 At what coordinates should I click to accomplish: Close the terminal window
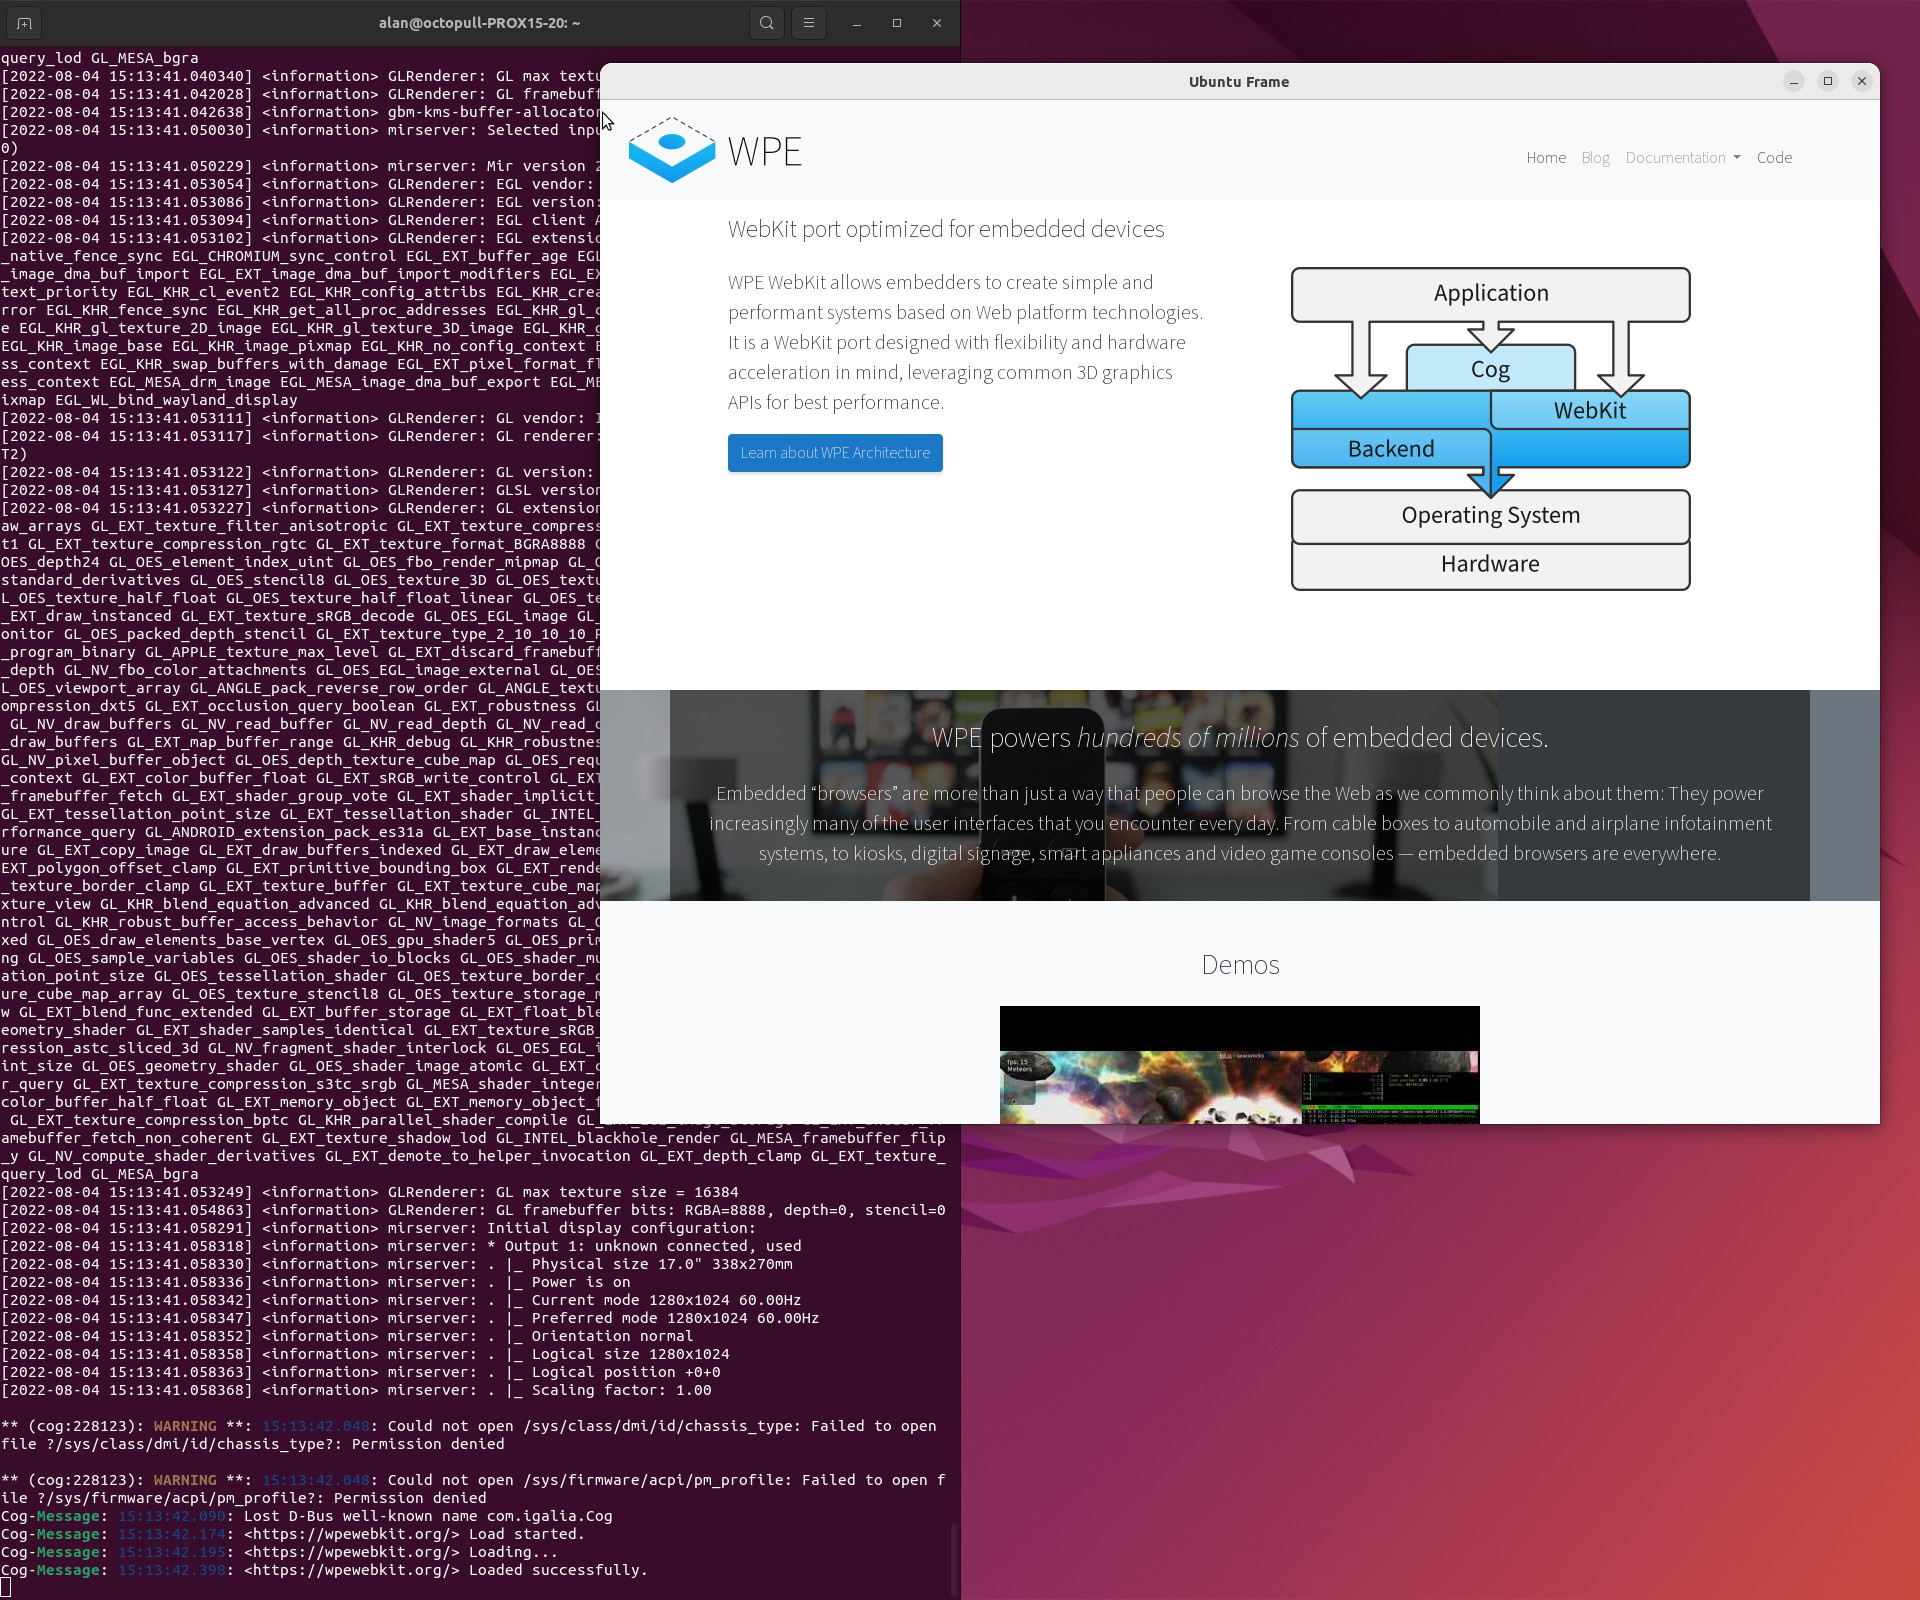click(x=937, y=23)
